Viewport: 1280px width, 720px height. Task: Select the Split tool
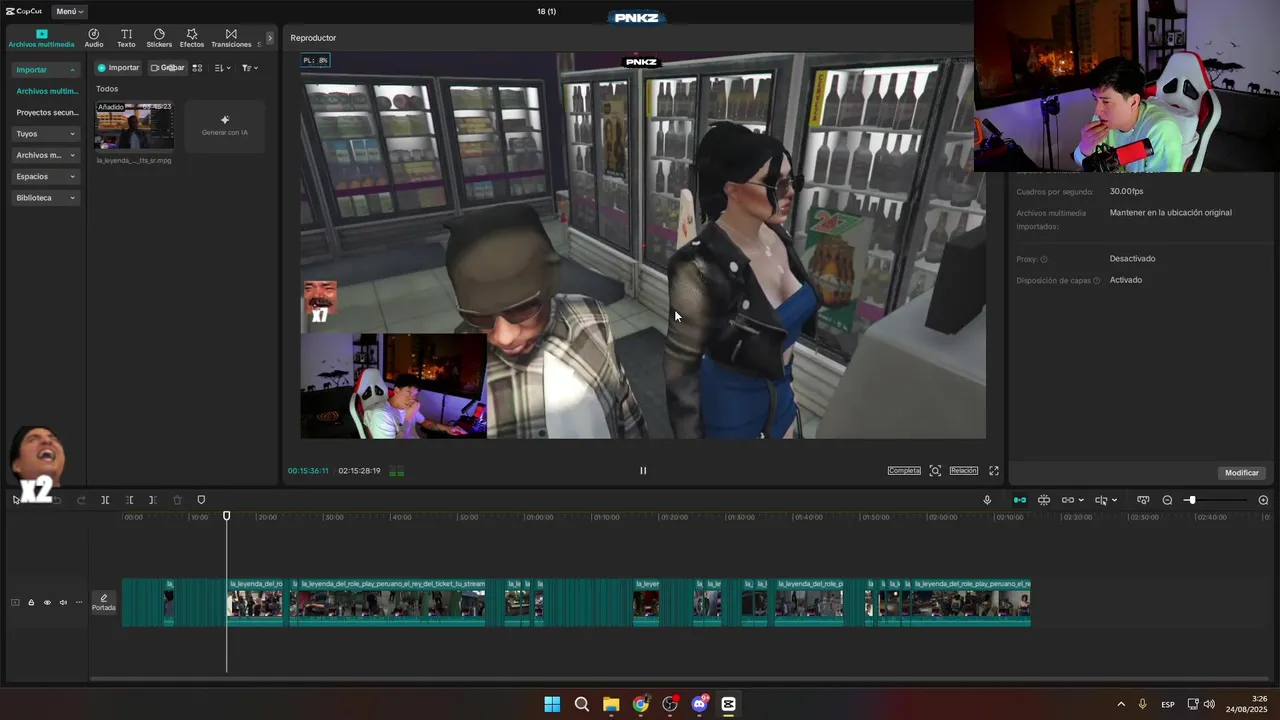click(105, 500)
